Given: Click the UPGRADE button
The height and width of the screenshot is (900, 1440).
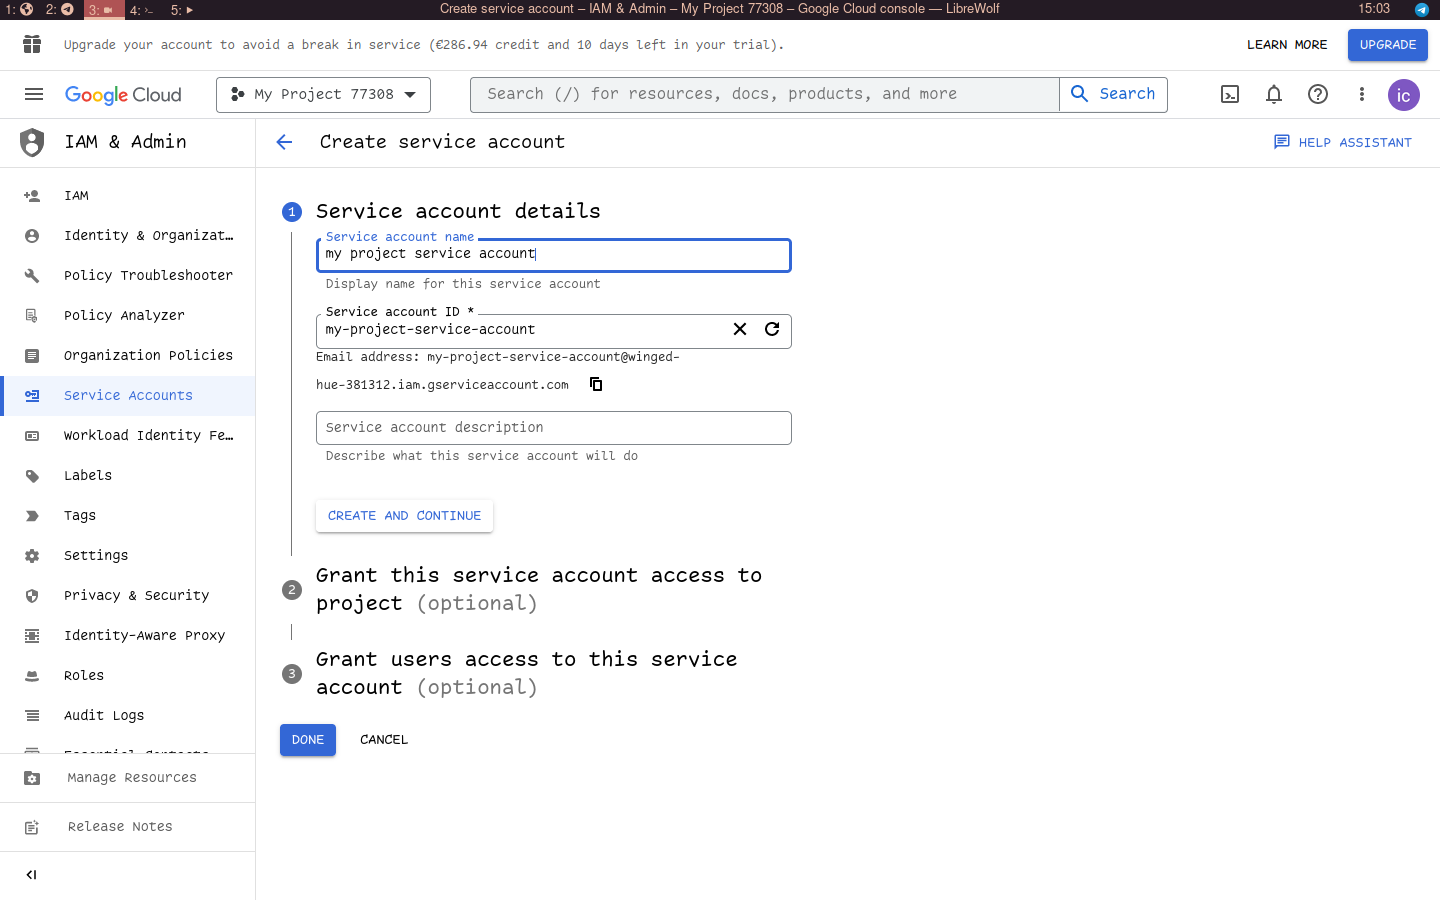Looking at the screenshot, I should coord(1387,44).
